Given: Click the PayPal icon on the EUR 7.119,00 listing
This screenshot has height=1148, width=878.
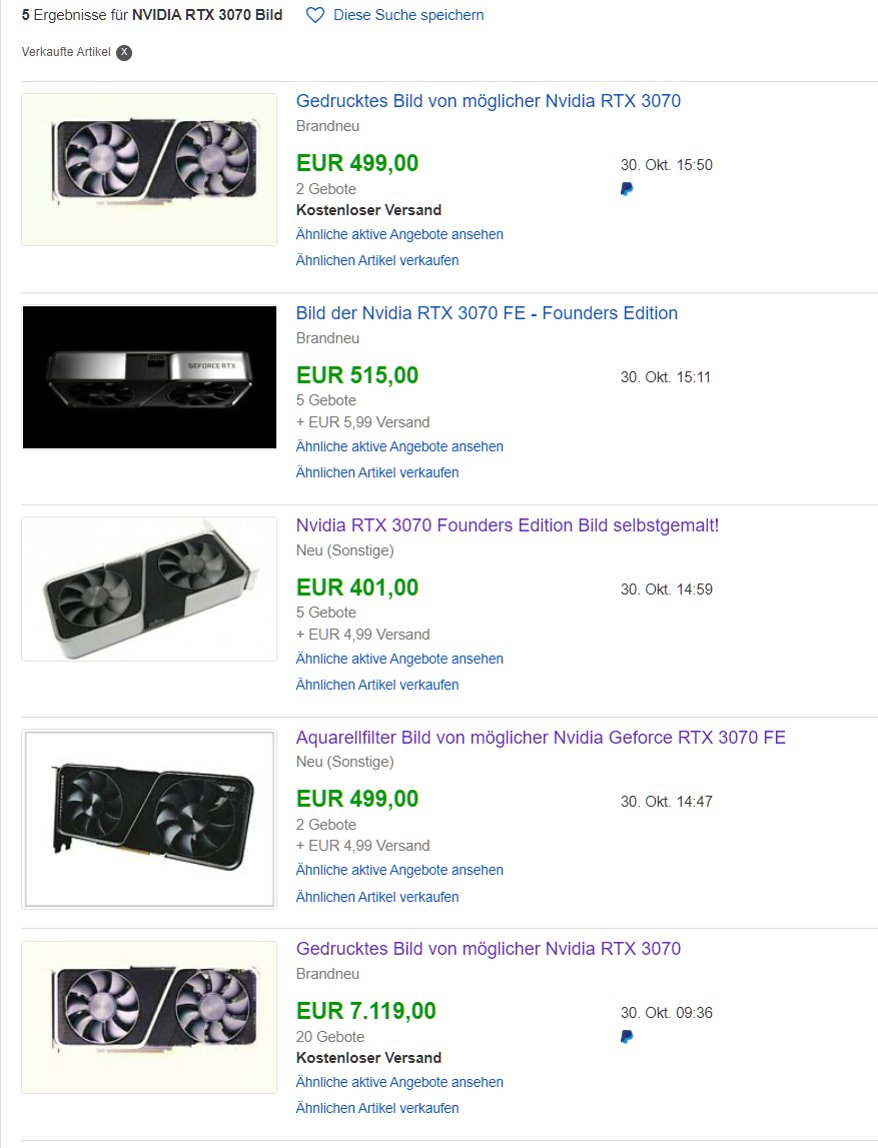Looking at the screenshot, I should coord(627,1035).
